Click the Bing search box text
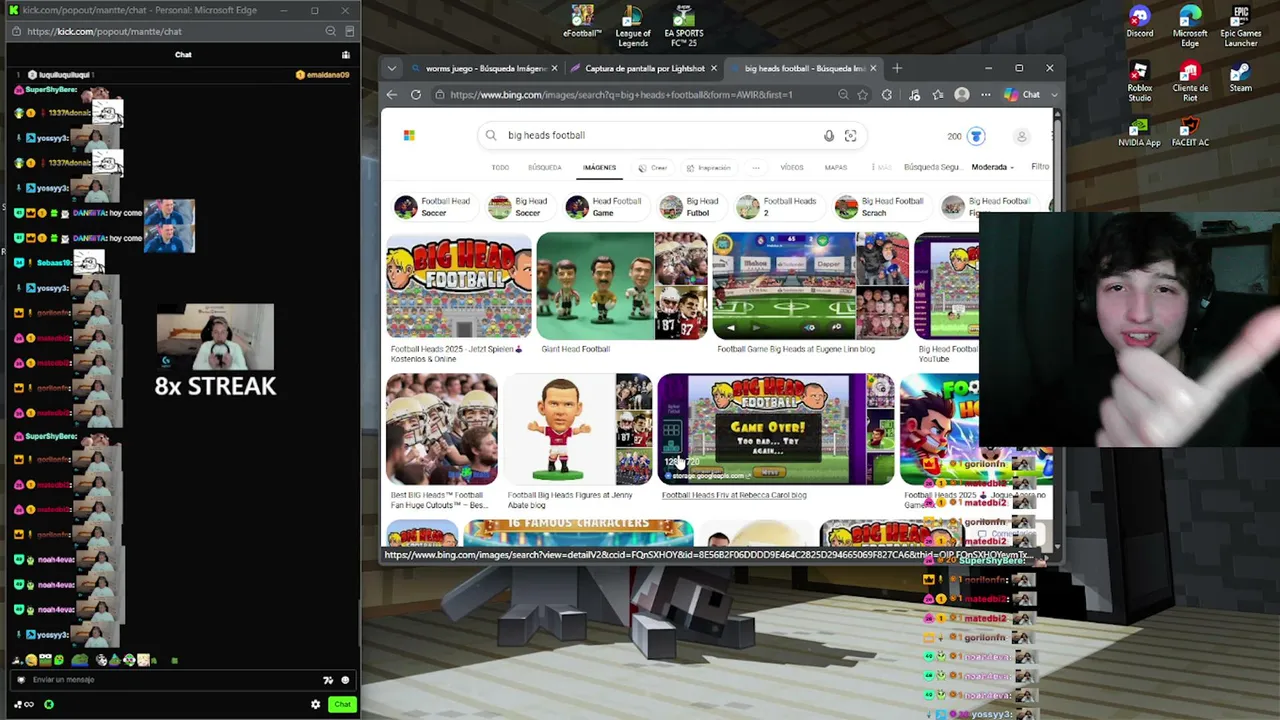 pyautogui.click(x=546, y=135)
